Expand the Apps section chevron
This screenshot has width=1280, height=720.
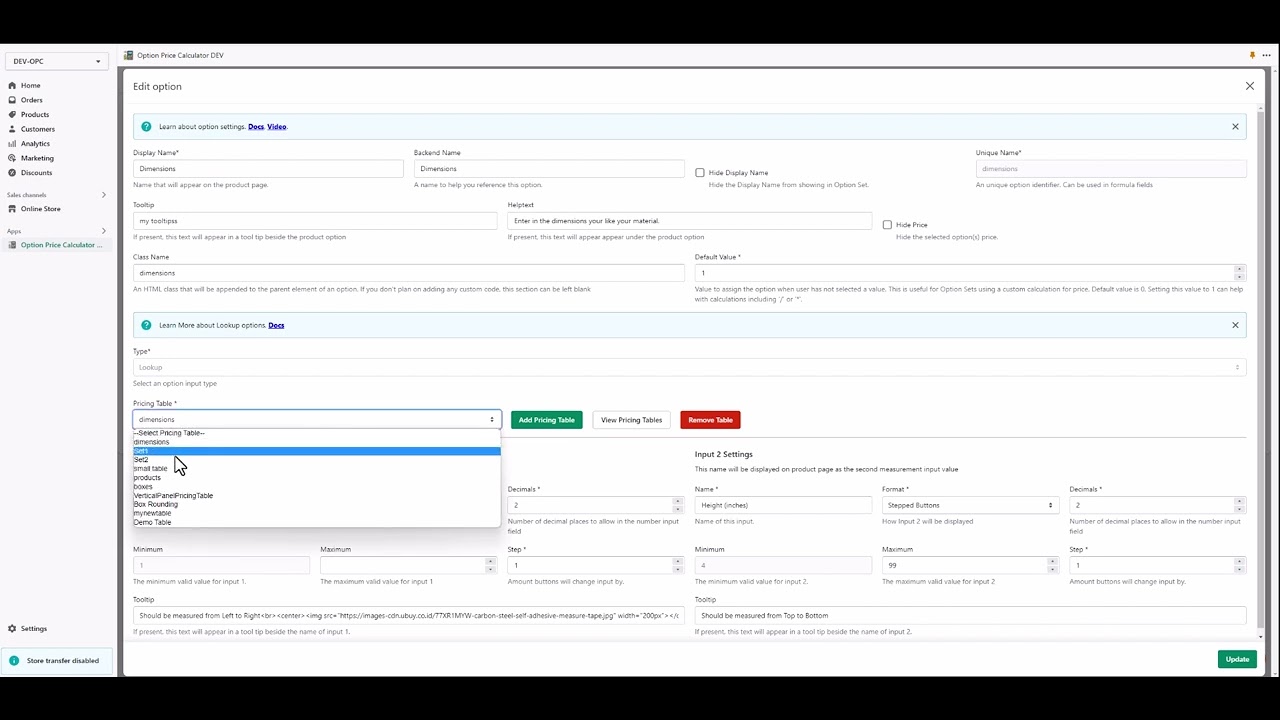[103, 231]
